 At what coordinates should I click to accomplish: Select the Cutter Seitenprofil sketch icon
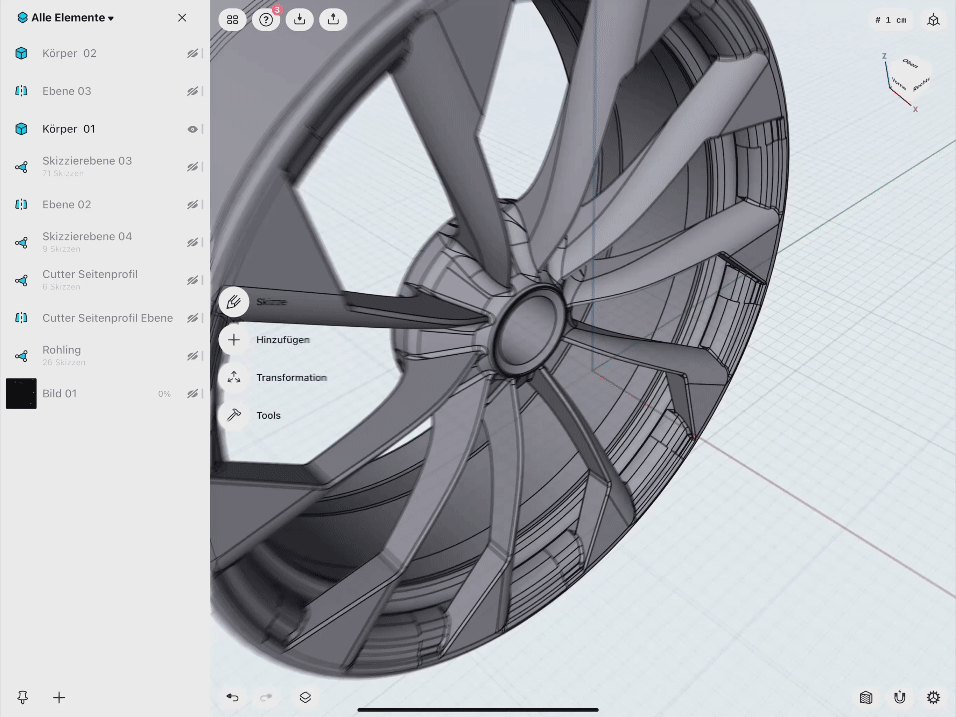[x=21, y=280]
